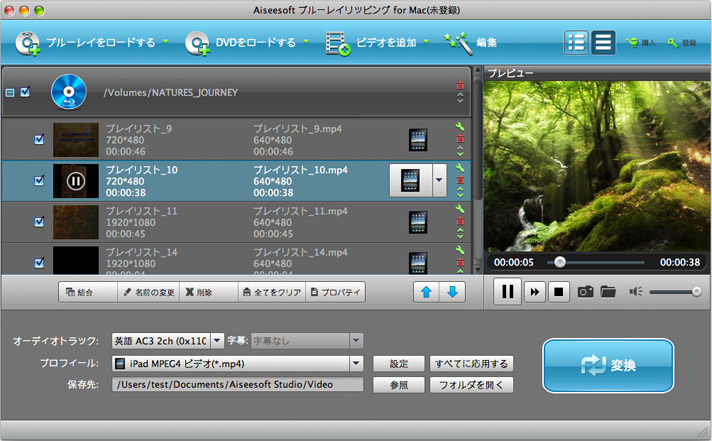The width and height of the screenshot is (712, 441).
Task: Mute audio with the speaker icon
Action: coord(635,292)
